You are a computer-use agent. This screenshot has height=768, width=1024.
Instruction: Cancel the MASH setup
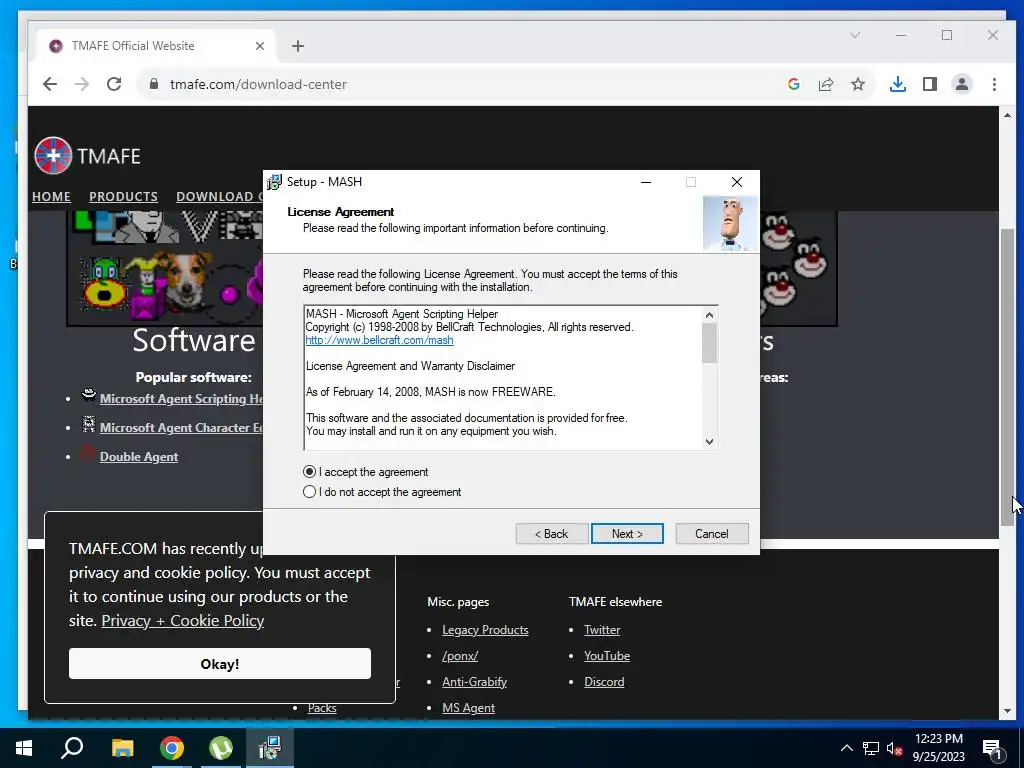pos(712,534)
